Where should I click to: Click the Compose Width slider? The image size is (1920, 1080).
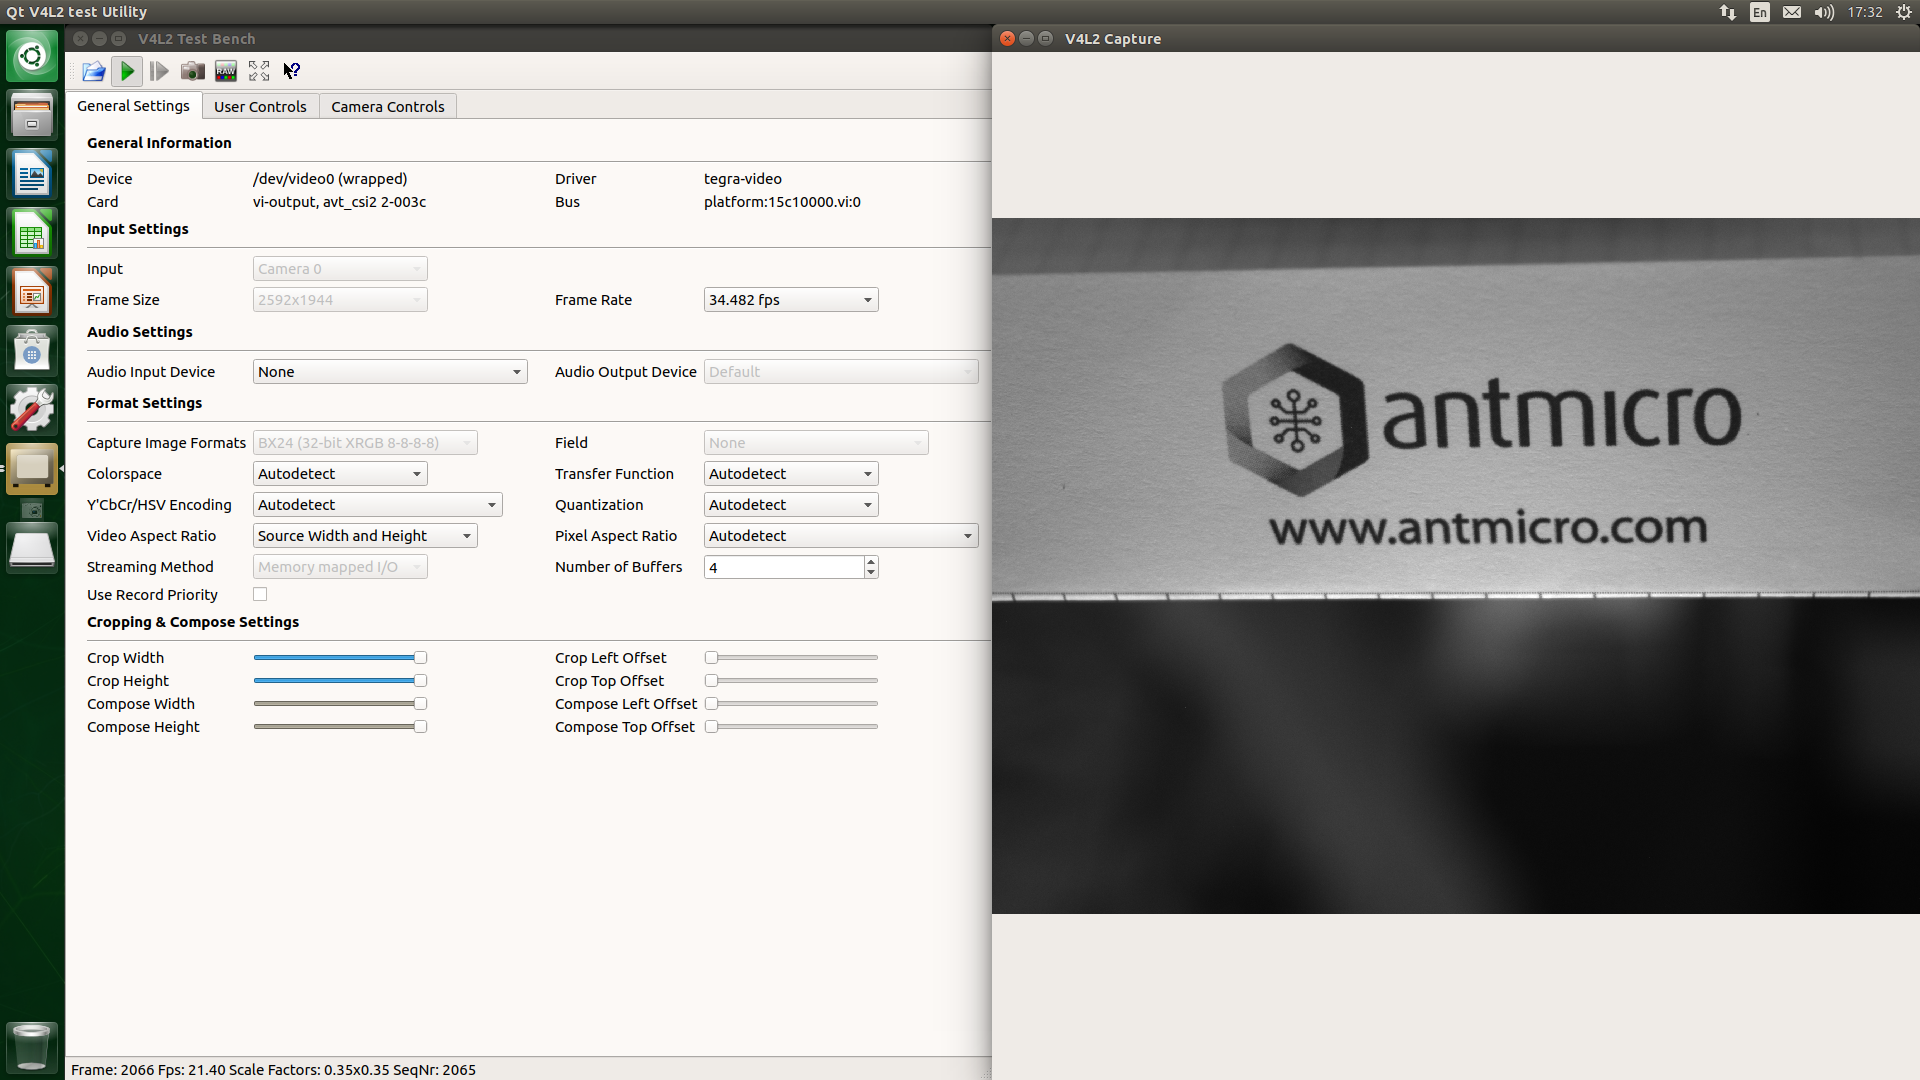click(340, 704)
